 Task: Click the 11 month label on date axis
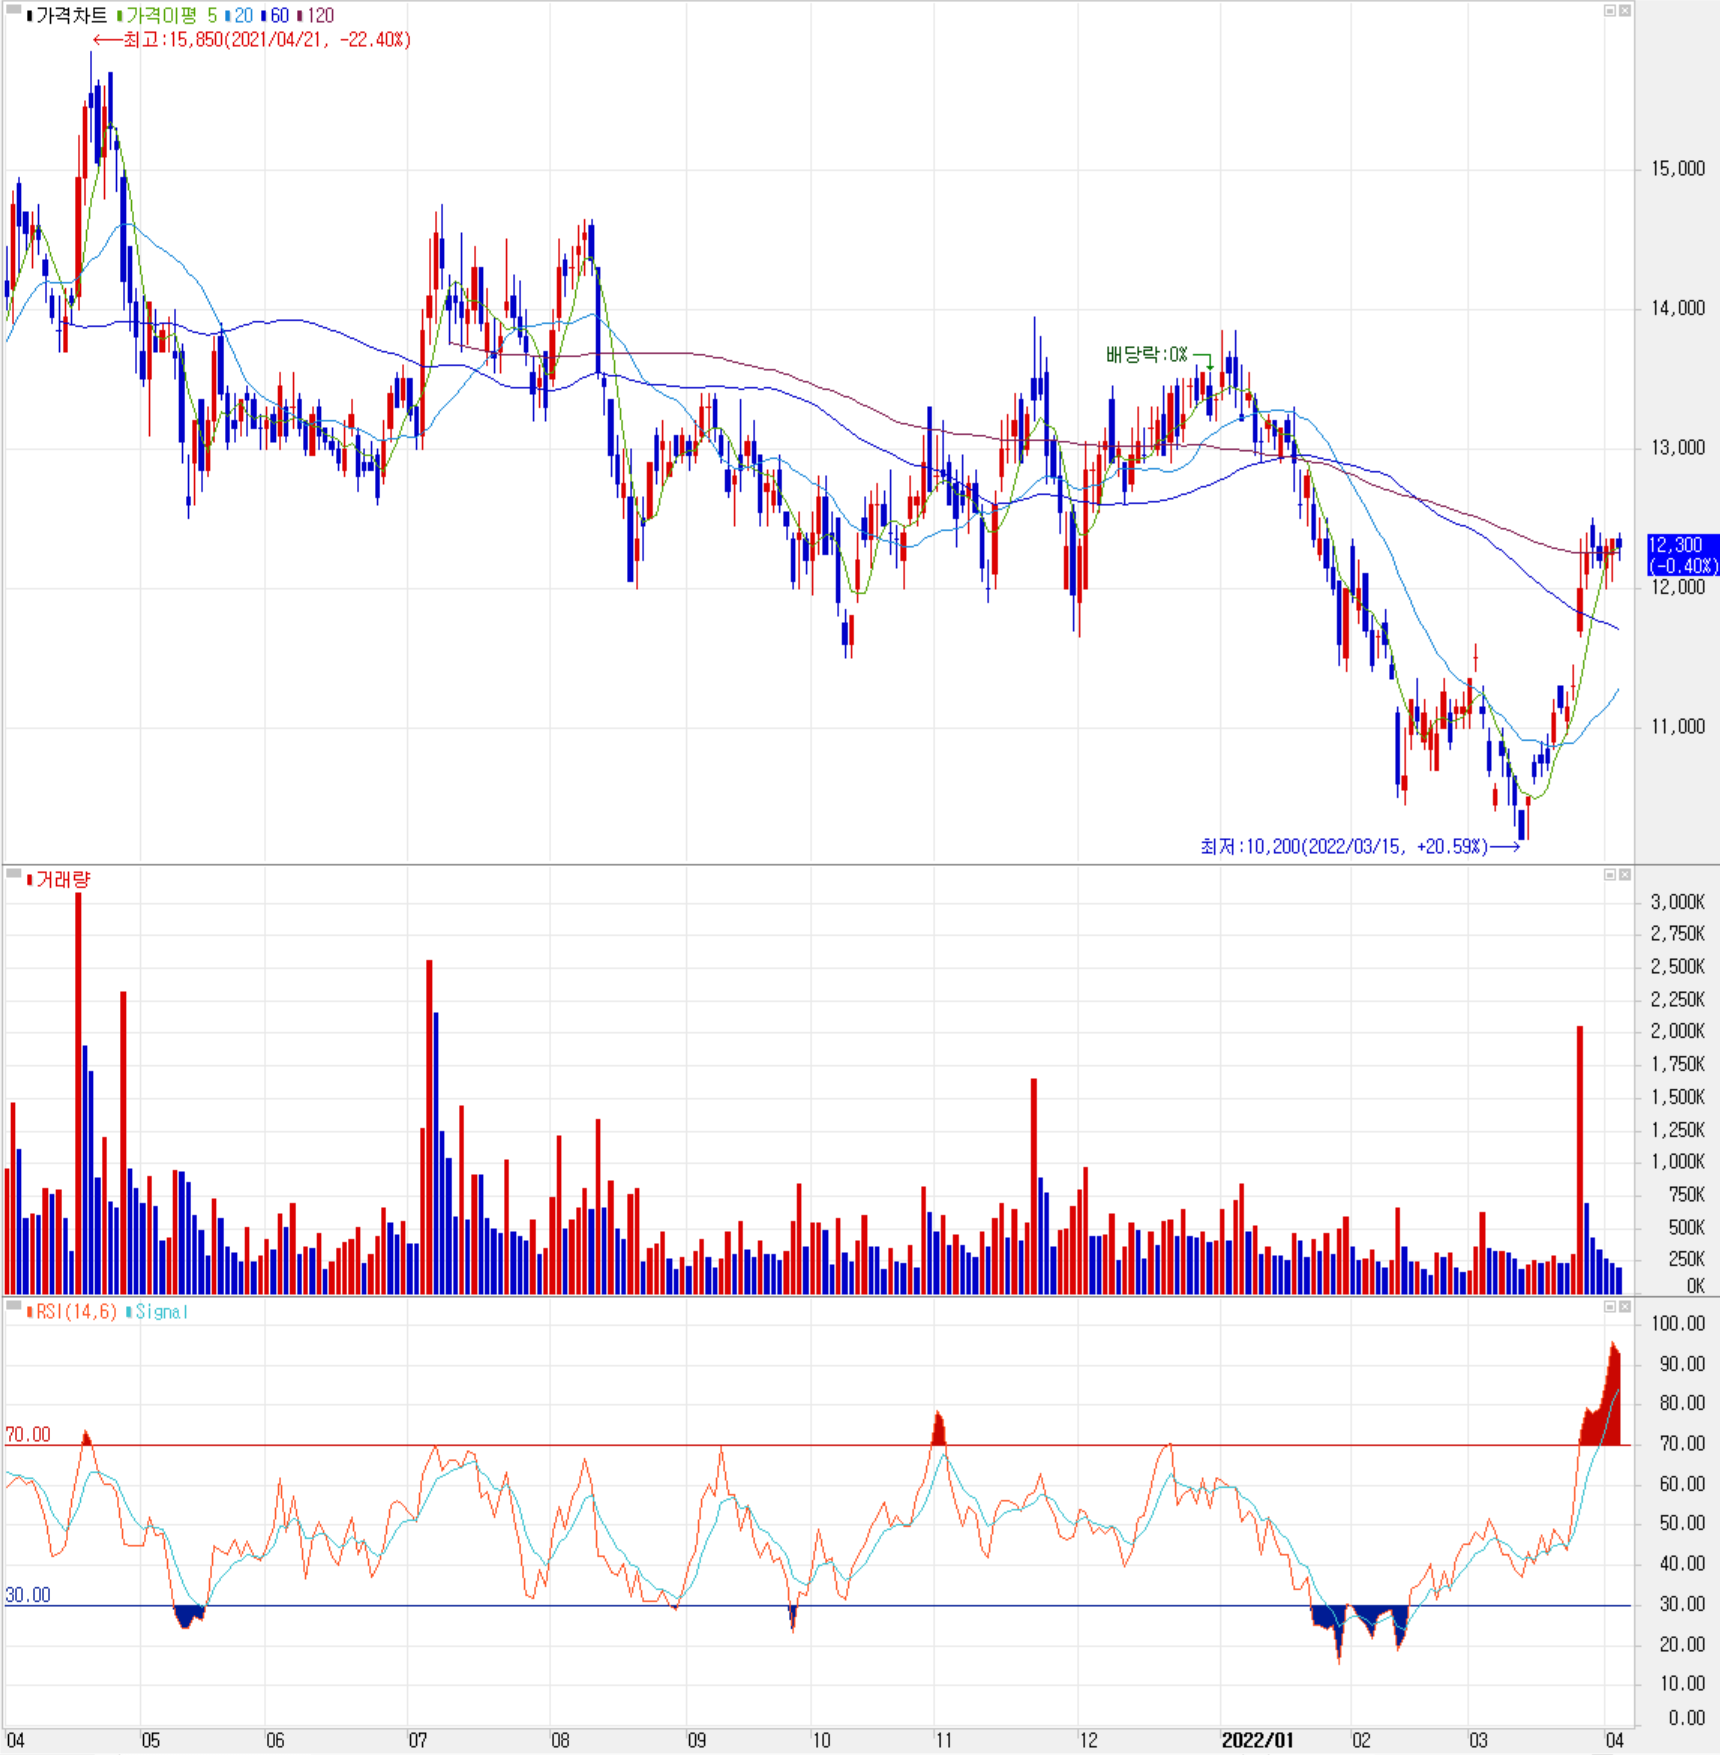click(x=943, y=1741)
